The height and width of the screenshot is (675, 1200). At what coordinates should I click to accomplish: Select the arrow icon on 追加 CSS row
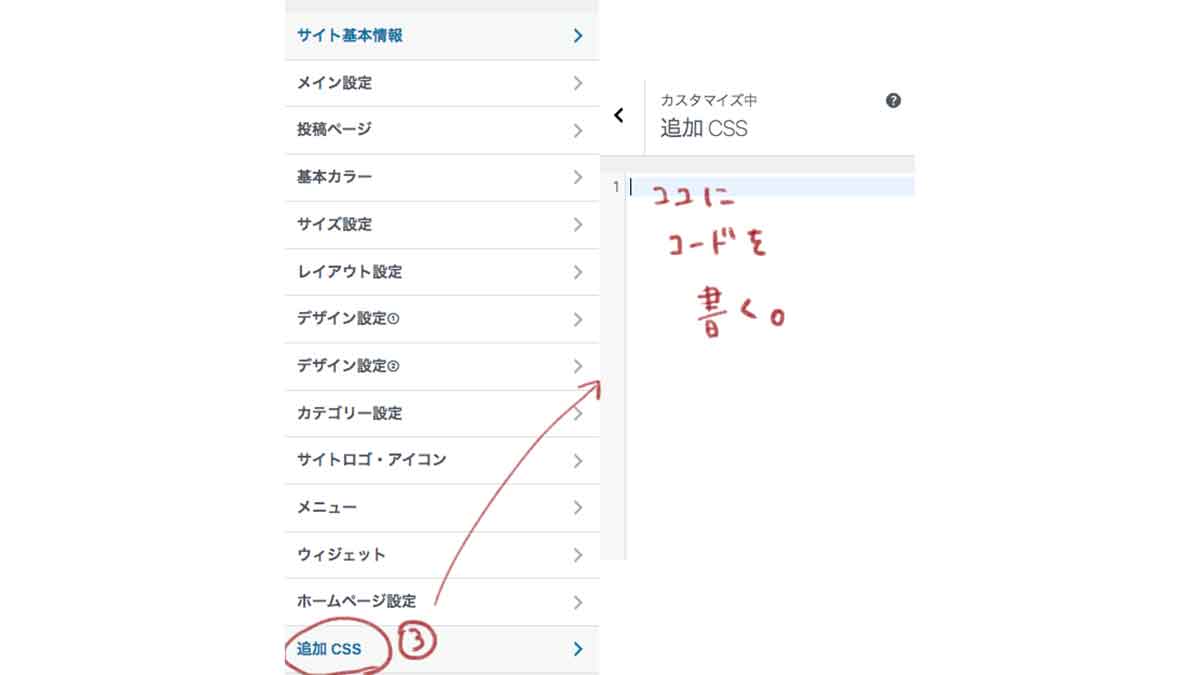click(x=577, y=648)
